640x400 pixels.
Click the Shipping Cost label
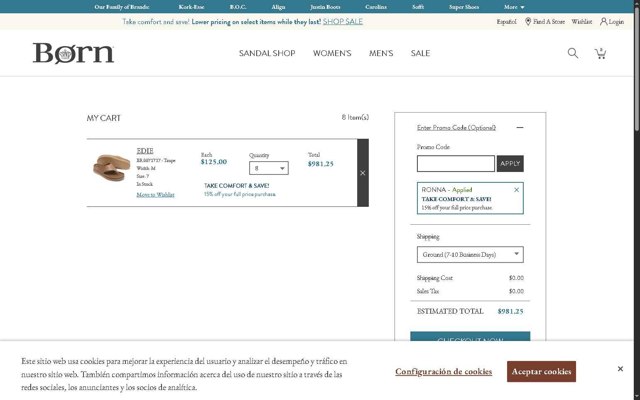[434, 278]
